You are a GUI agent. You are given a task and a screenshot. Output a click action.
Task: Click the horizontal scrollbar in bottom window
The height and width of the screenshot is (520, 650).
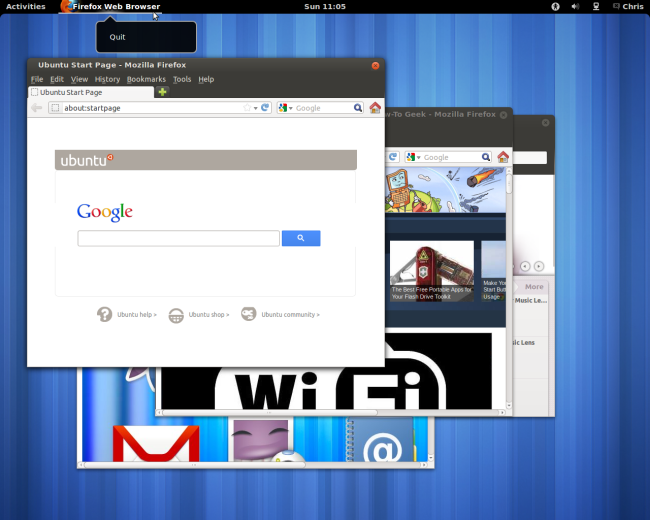point(195,465)
